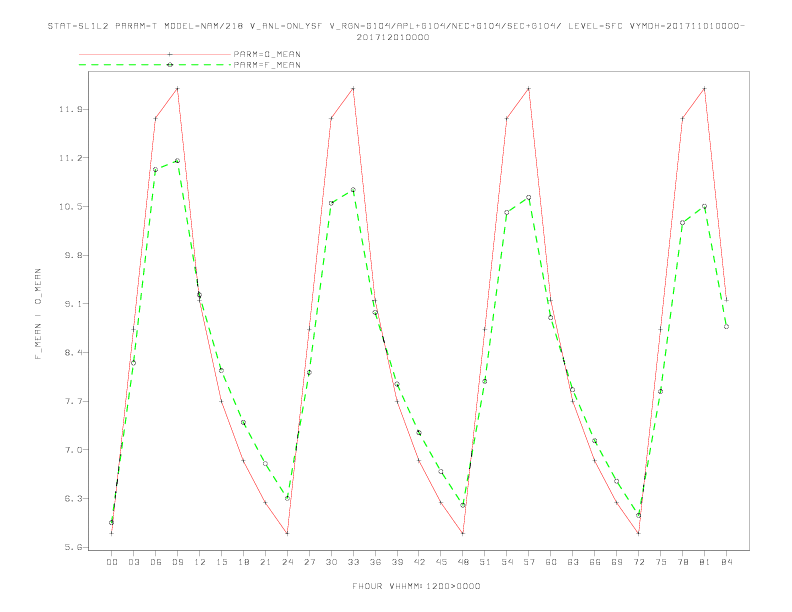Click the 72 forecast hour tick label
Image resolution: width=792 pixels, height=612 pixels.
click(x=638, y=562)
